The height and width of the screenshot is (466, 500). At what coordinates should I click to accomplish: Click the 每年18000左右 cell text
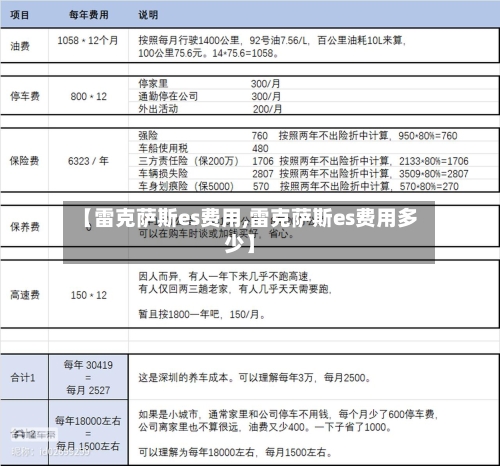point(88,421)
